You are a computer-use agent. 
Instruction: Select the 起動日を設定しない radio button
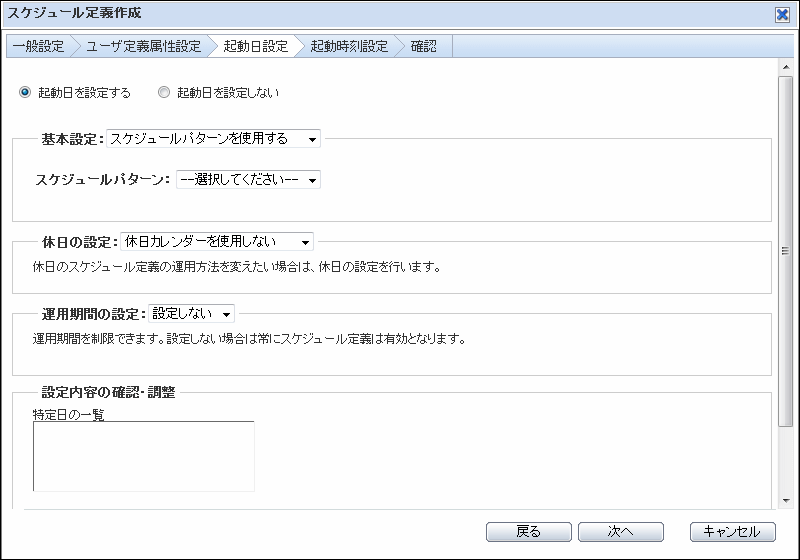(x=164, y=93)
